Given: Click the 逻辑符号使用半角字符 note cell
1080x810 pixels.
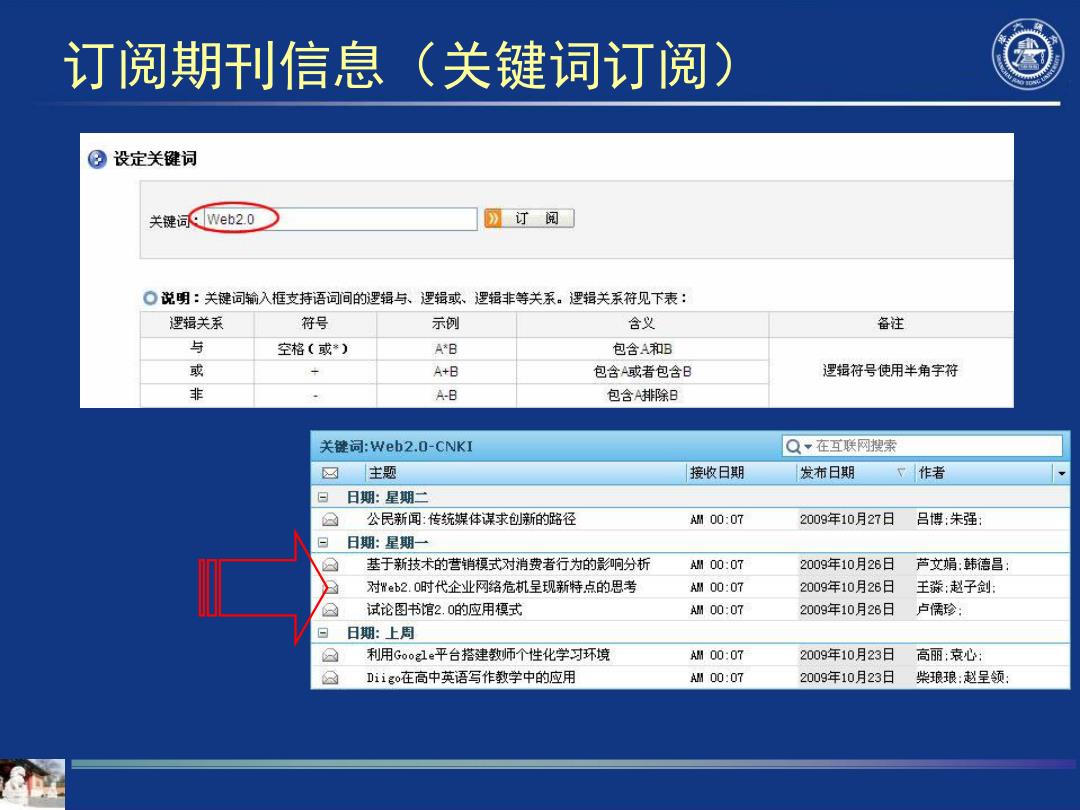Looking at the screenshot, I should (890, 371).
